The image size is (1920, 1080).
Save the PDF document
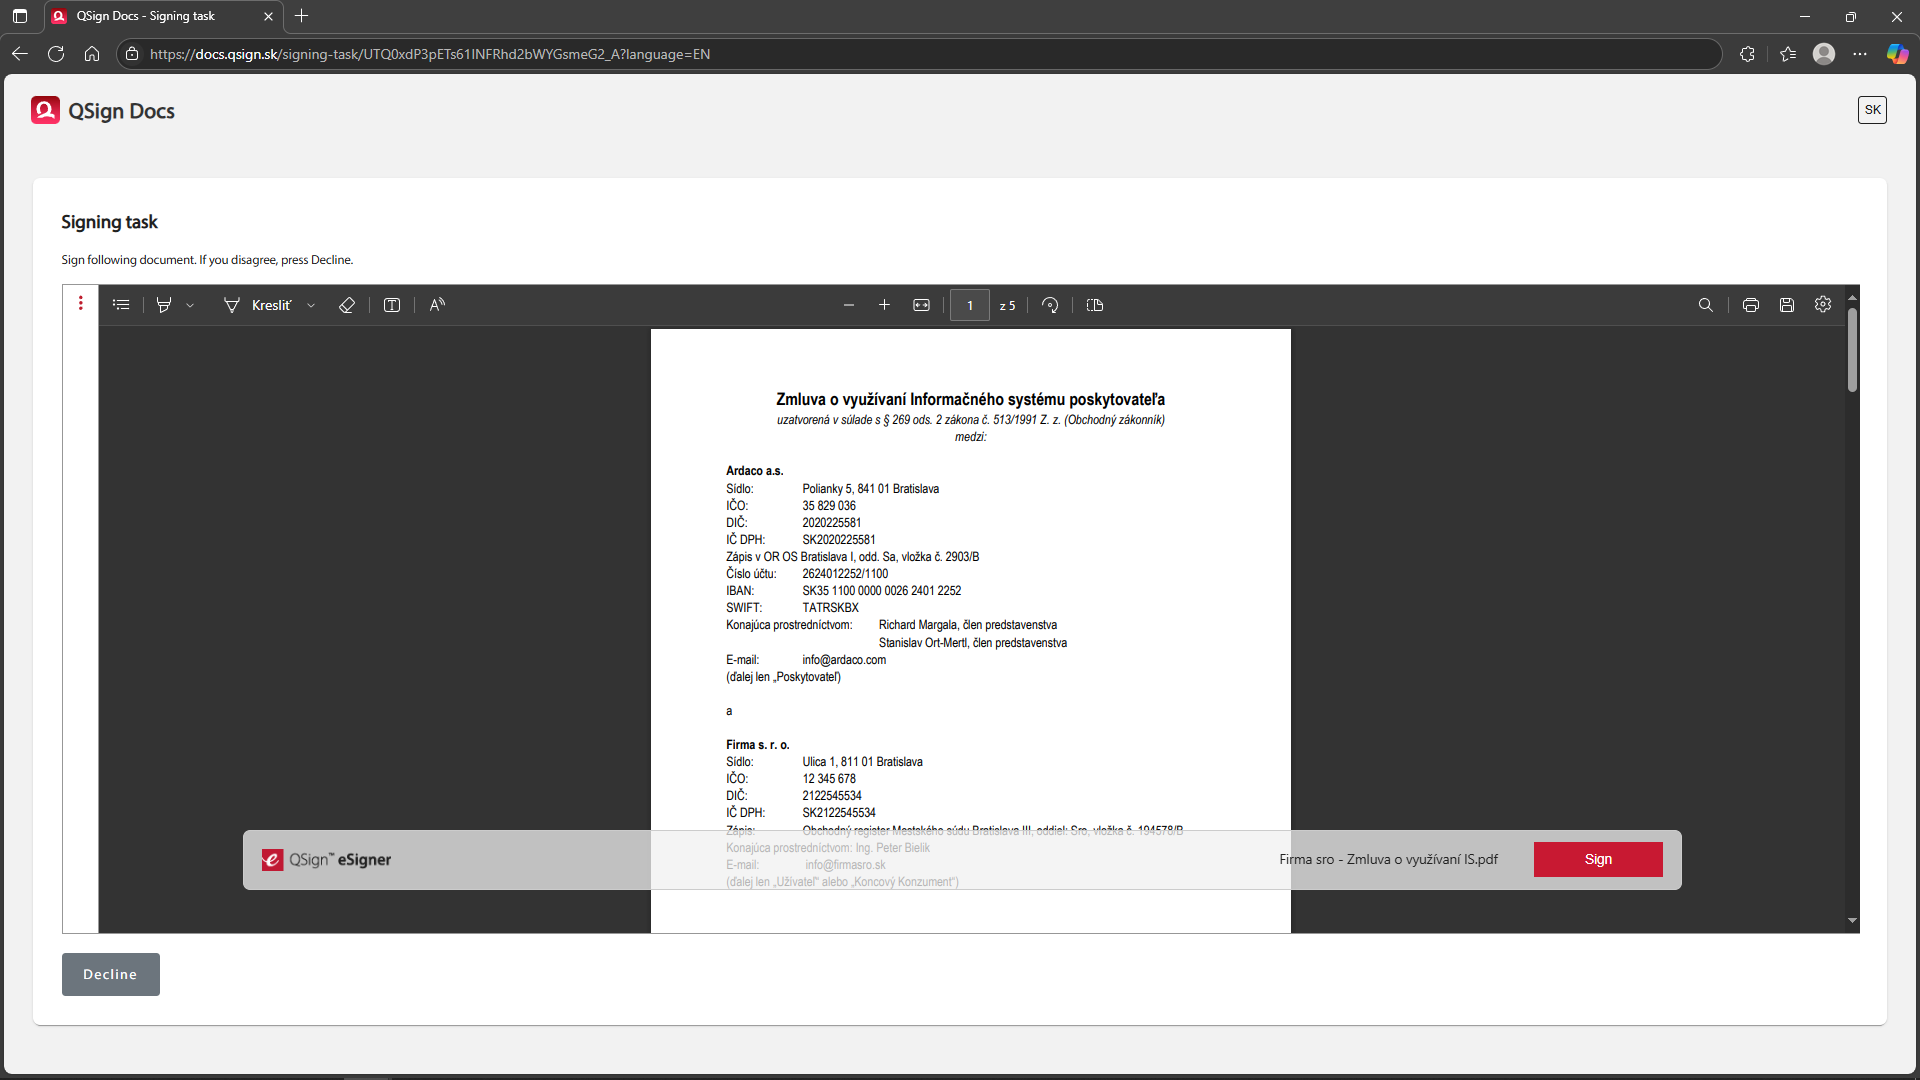[1787, 305]
